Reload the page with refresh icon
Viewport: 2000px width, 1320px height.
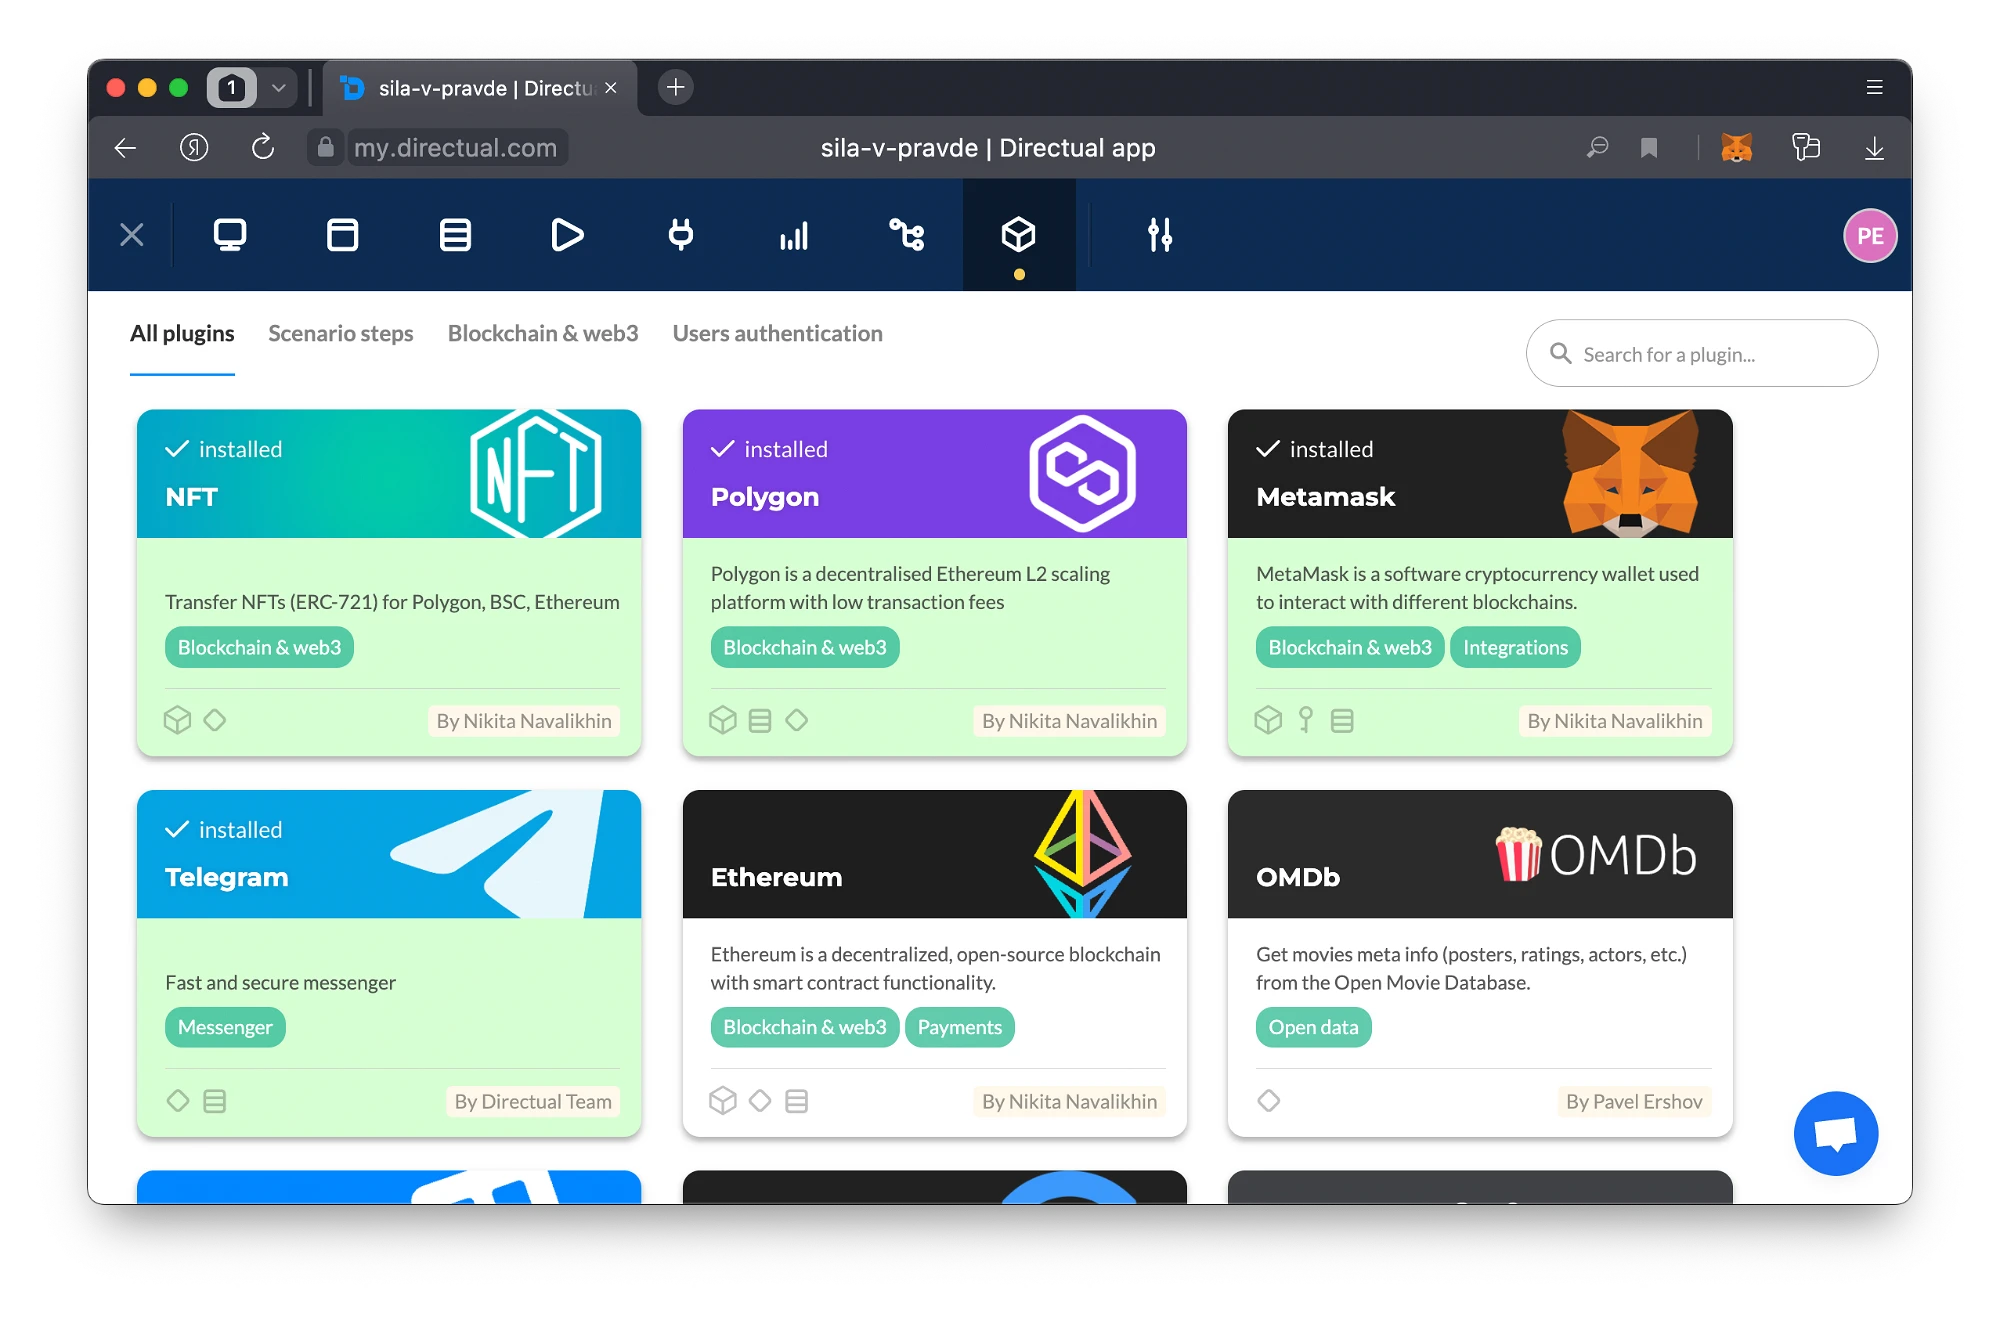click(263, 148)
